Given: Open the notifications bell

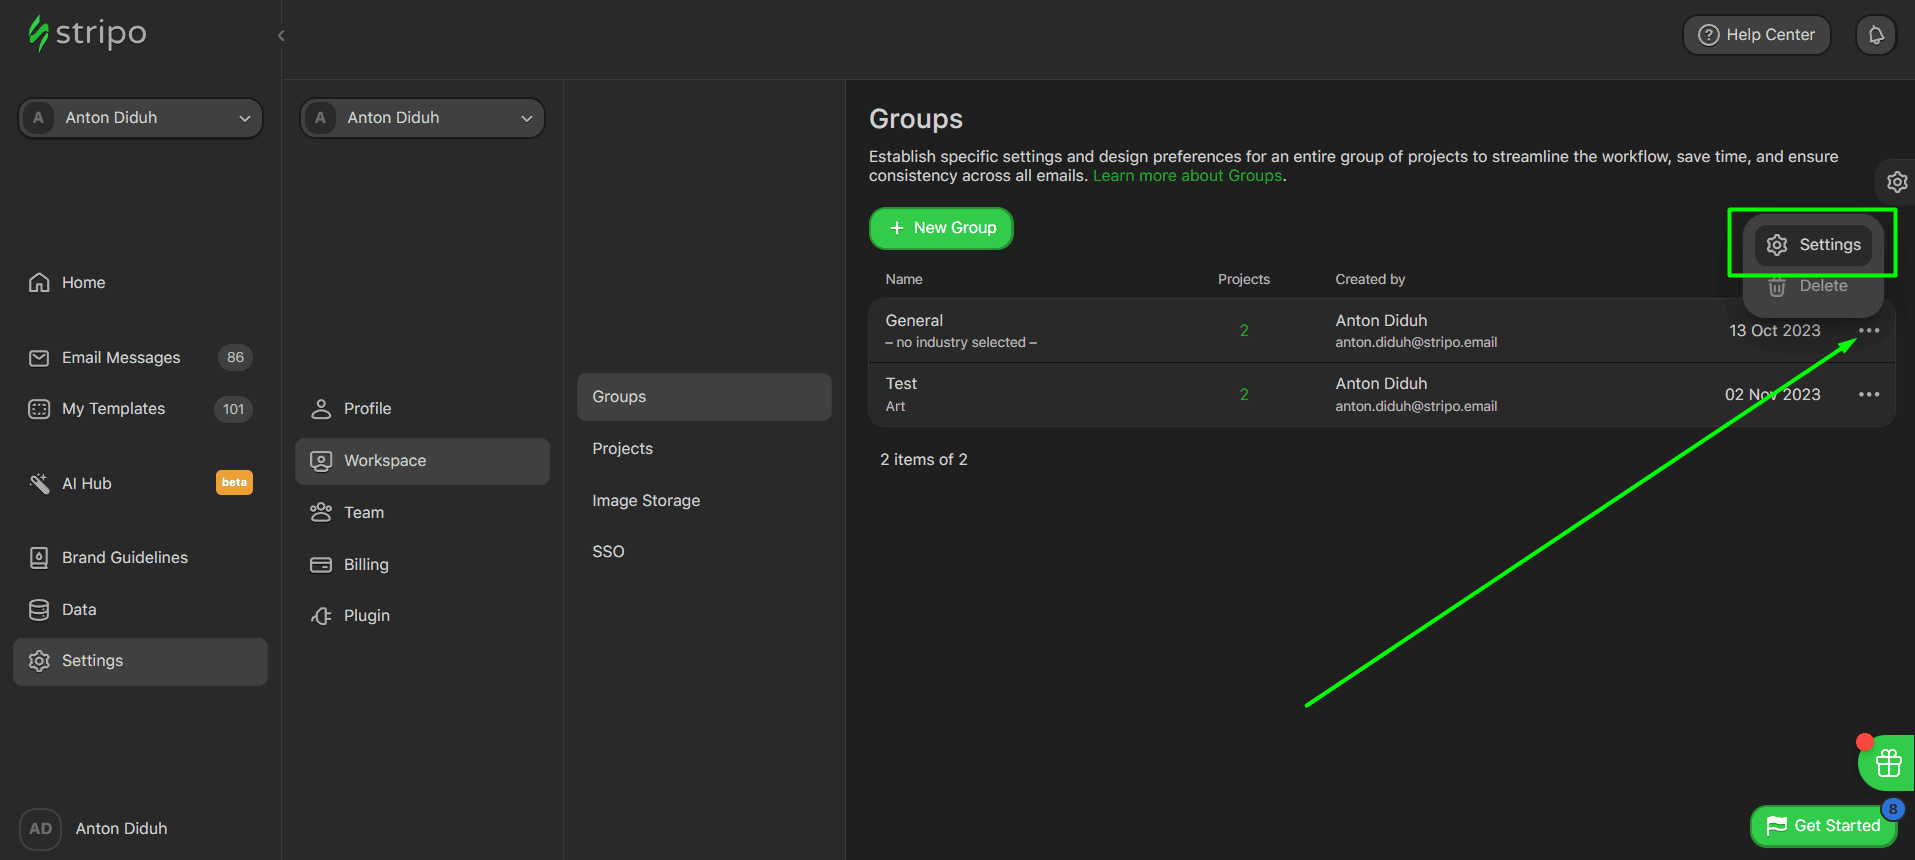Looking at the screenshot, I should click(x=1876, y=35).
